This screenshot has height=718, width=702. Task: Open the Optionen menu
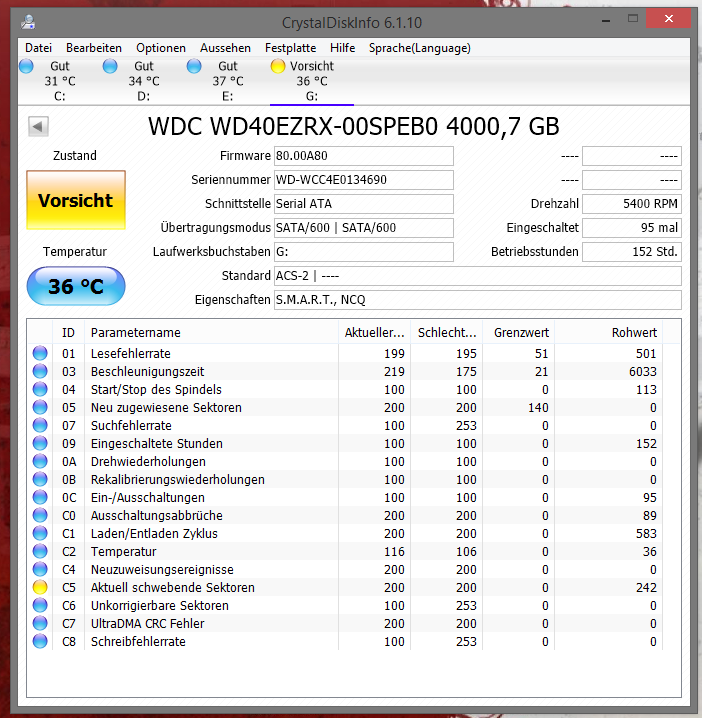[x=161, y=48]
